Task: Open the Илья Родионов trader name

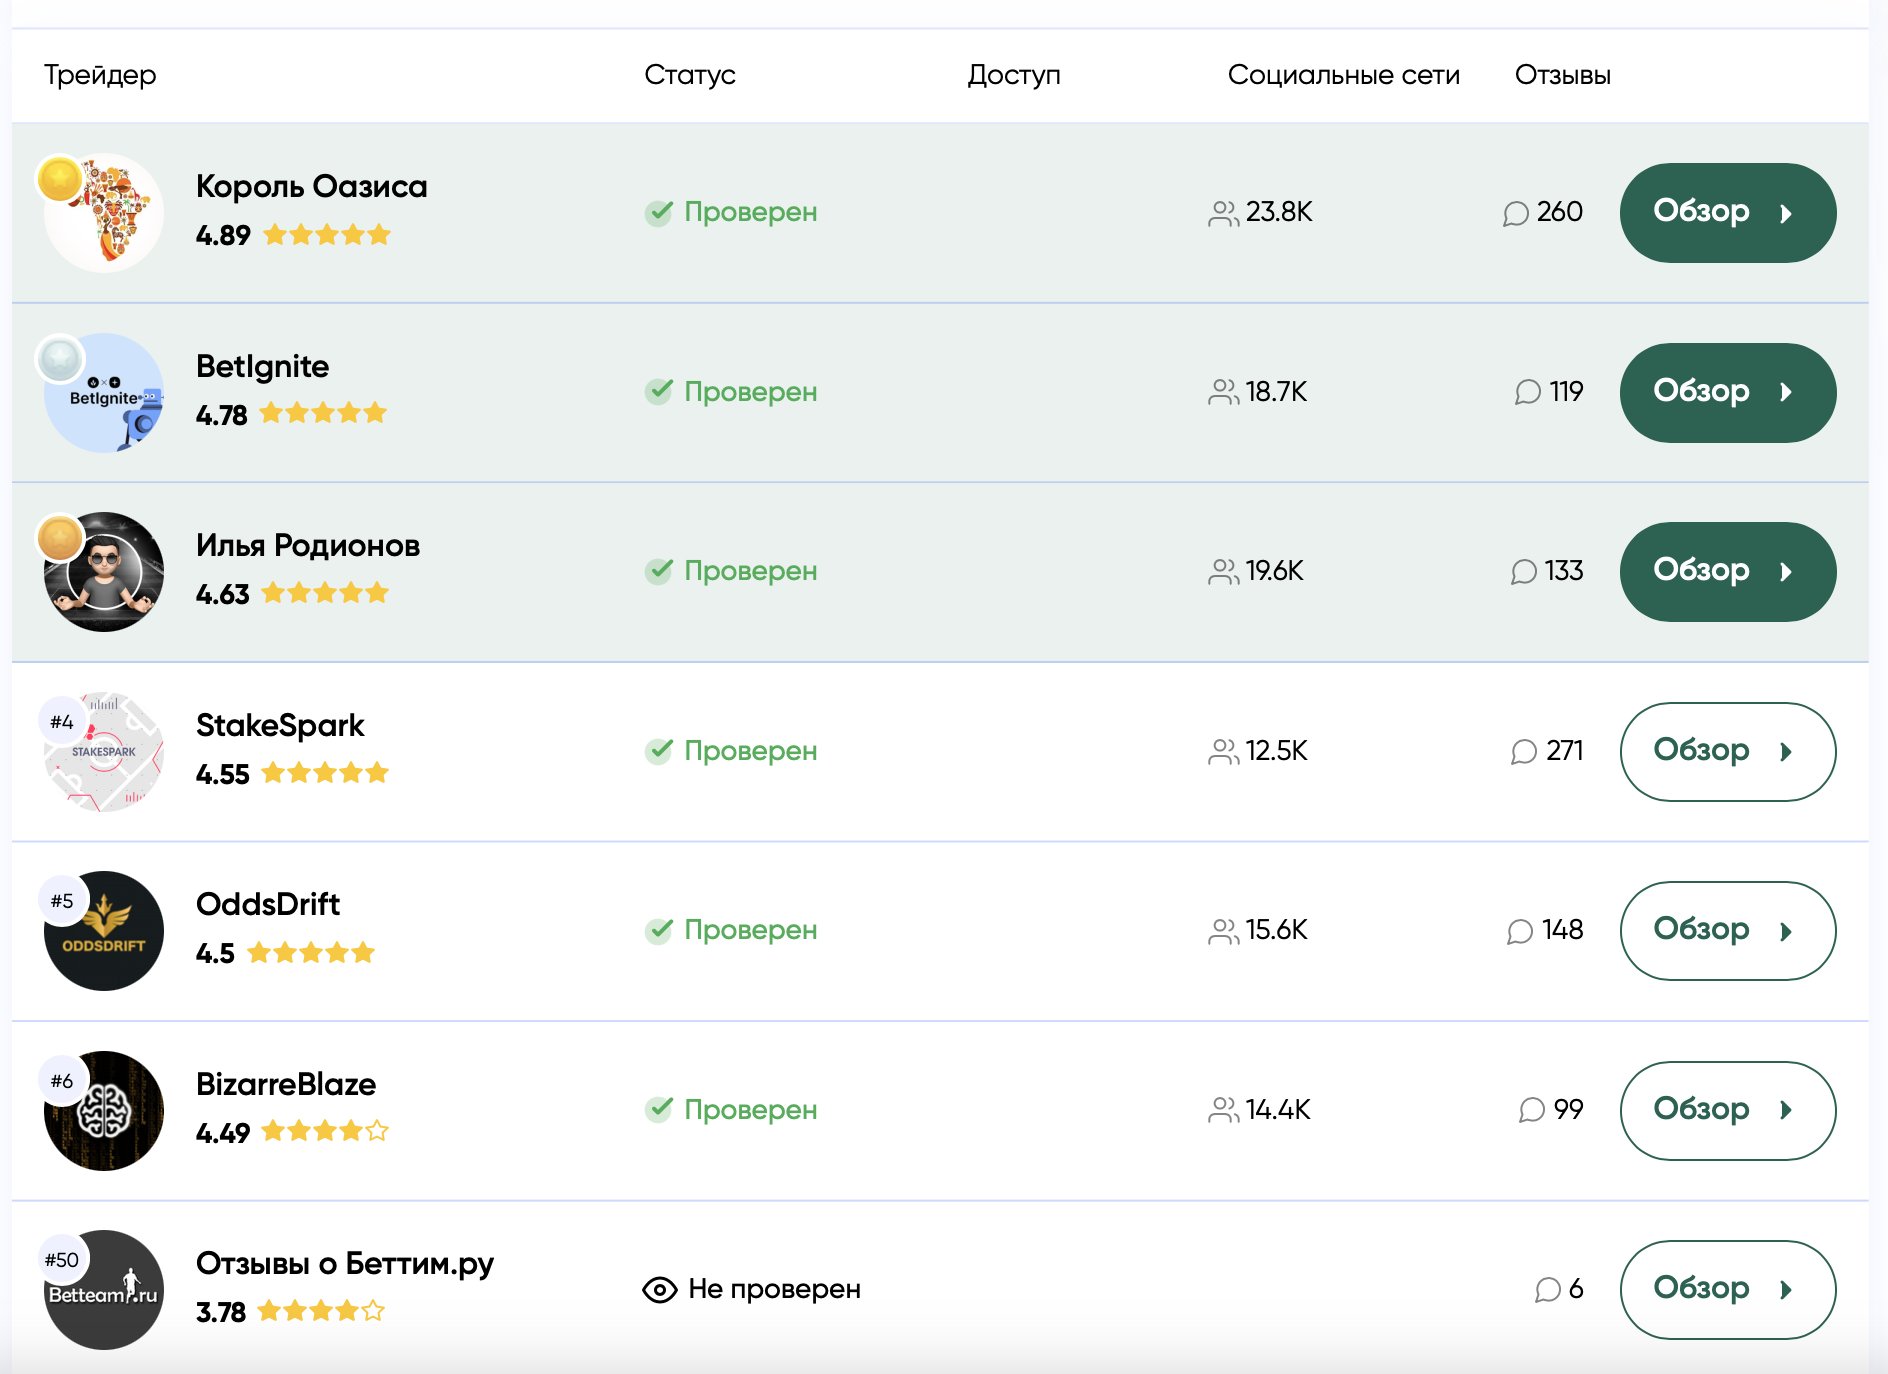Action: click(x=308, y=545)
